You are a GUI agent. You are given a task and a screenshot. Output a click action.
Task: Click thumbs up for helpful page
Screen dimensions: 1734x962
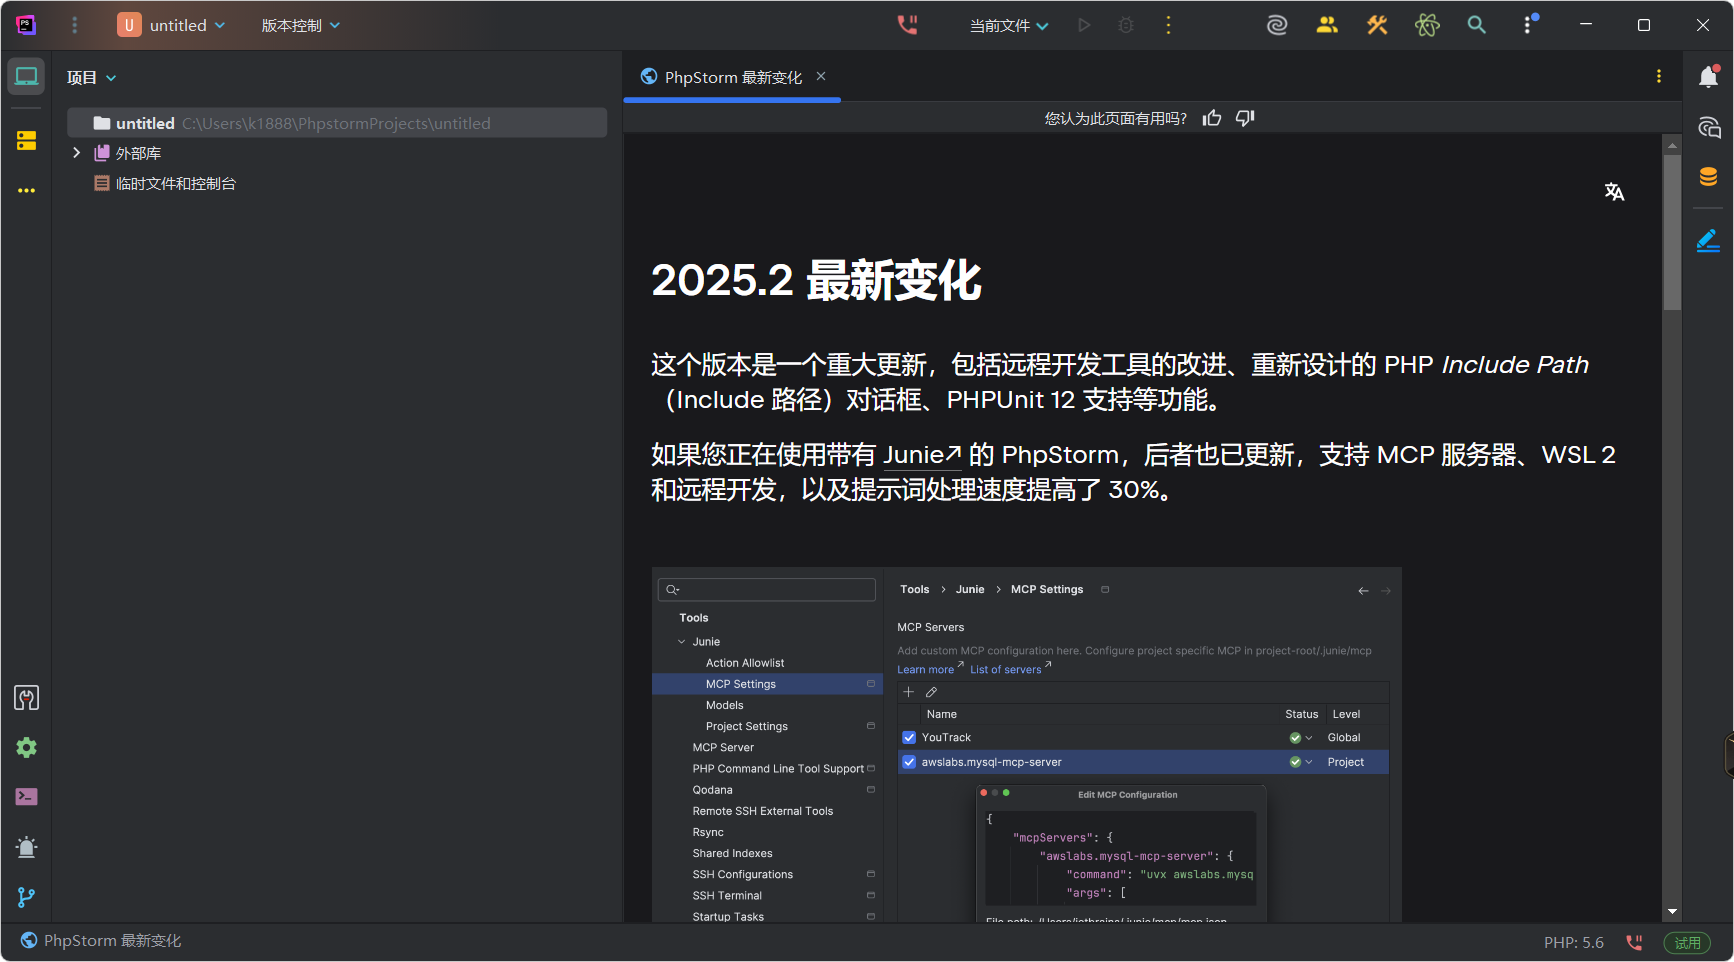(x=1212, y=118)
